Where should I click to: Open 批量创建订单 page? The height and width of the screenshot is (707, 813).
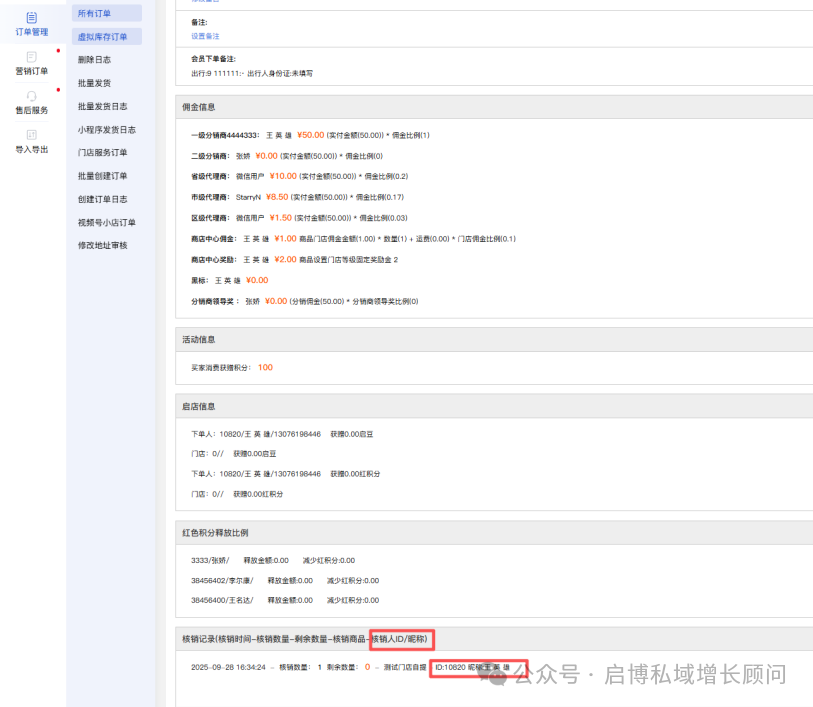coord(103,176)
